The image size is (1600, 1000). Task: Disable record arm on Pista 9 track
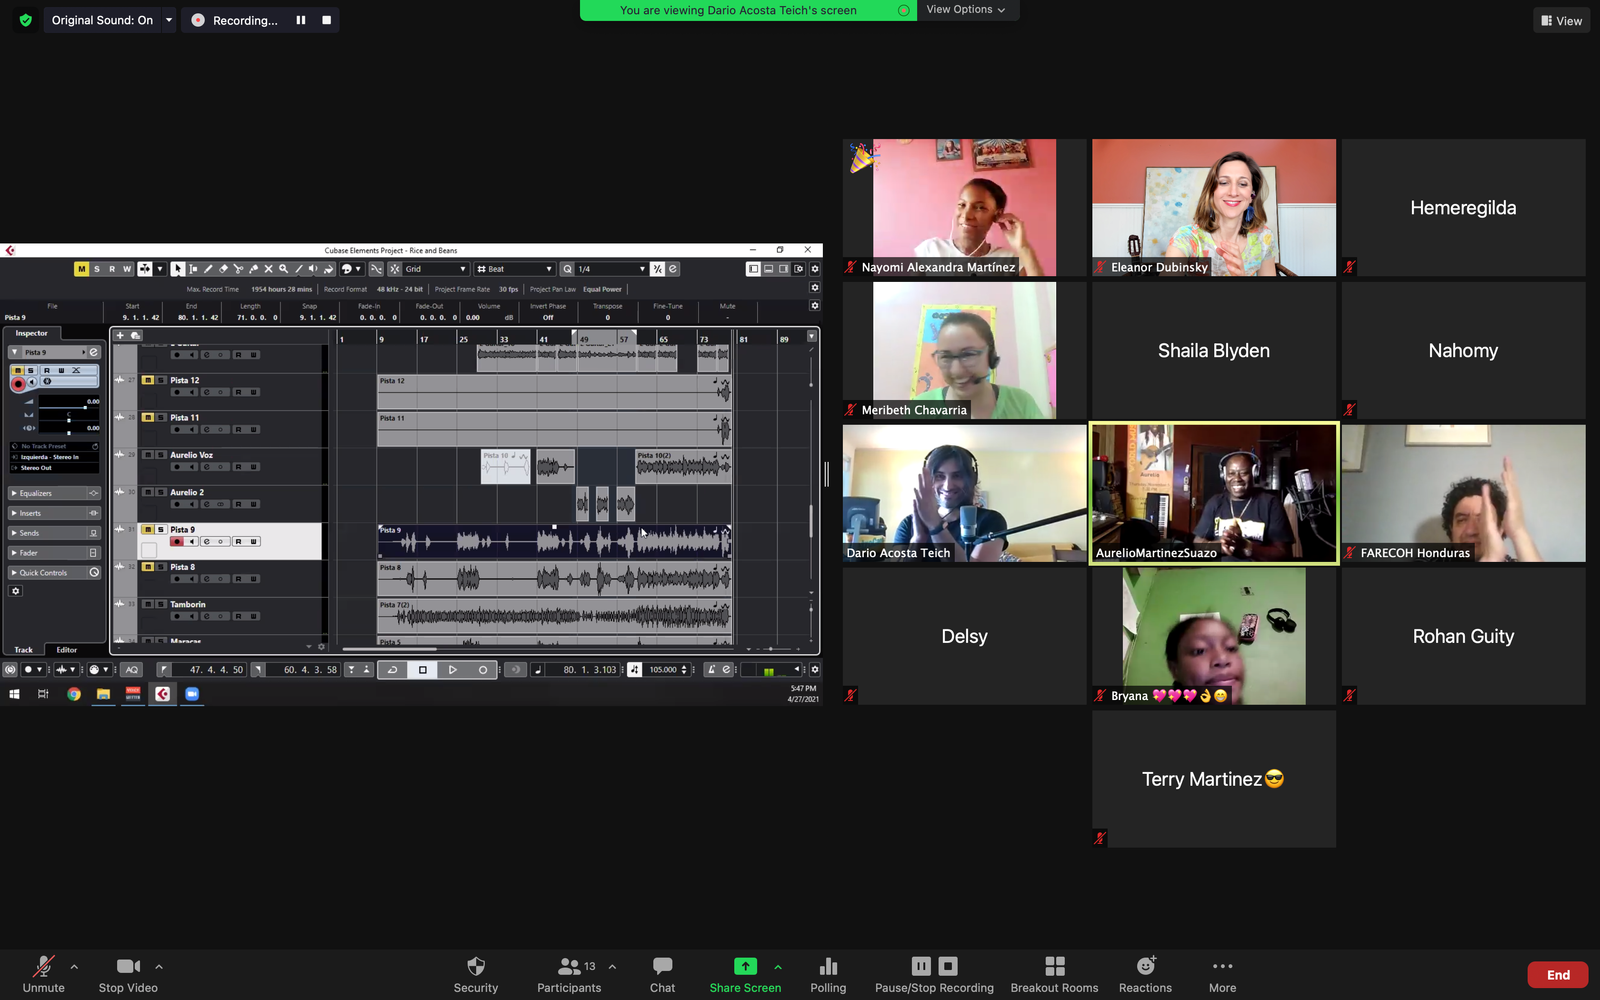click(x=177, y=542)
